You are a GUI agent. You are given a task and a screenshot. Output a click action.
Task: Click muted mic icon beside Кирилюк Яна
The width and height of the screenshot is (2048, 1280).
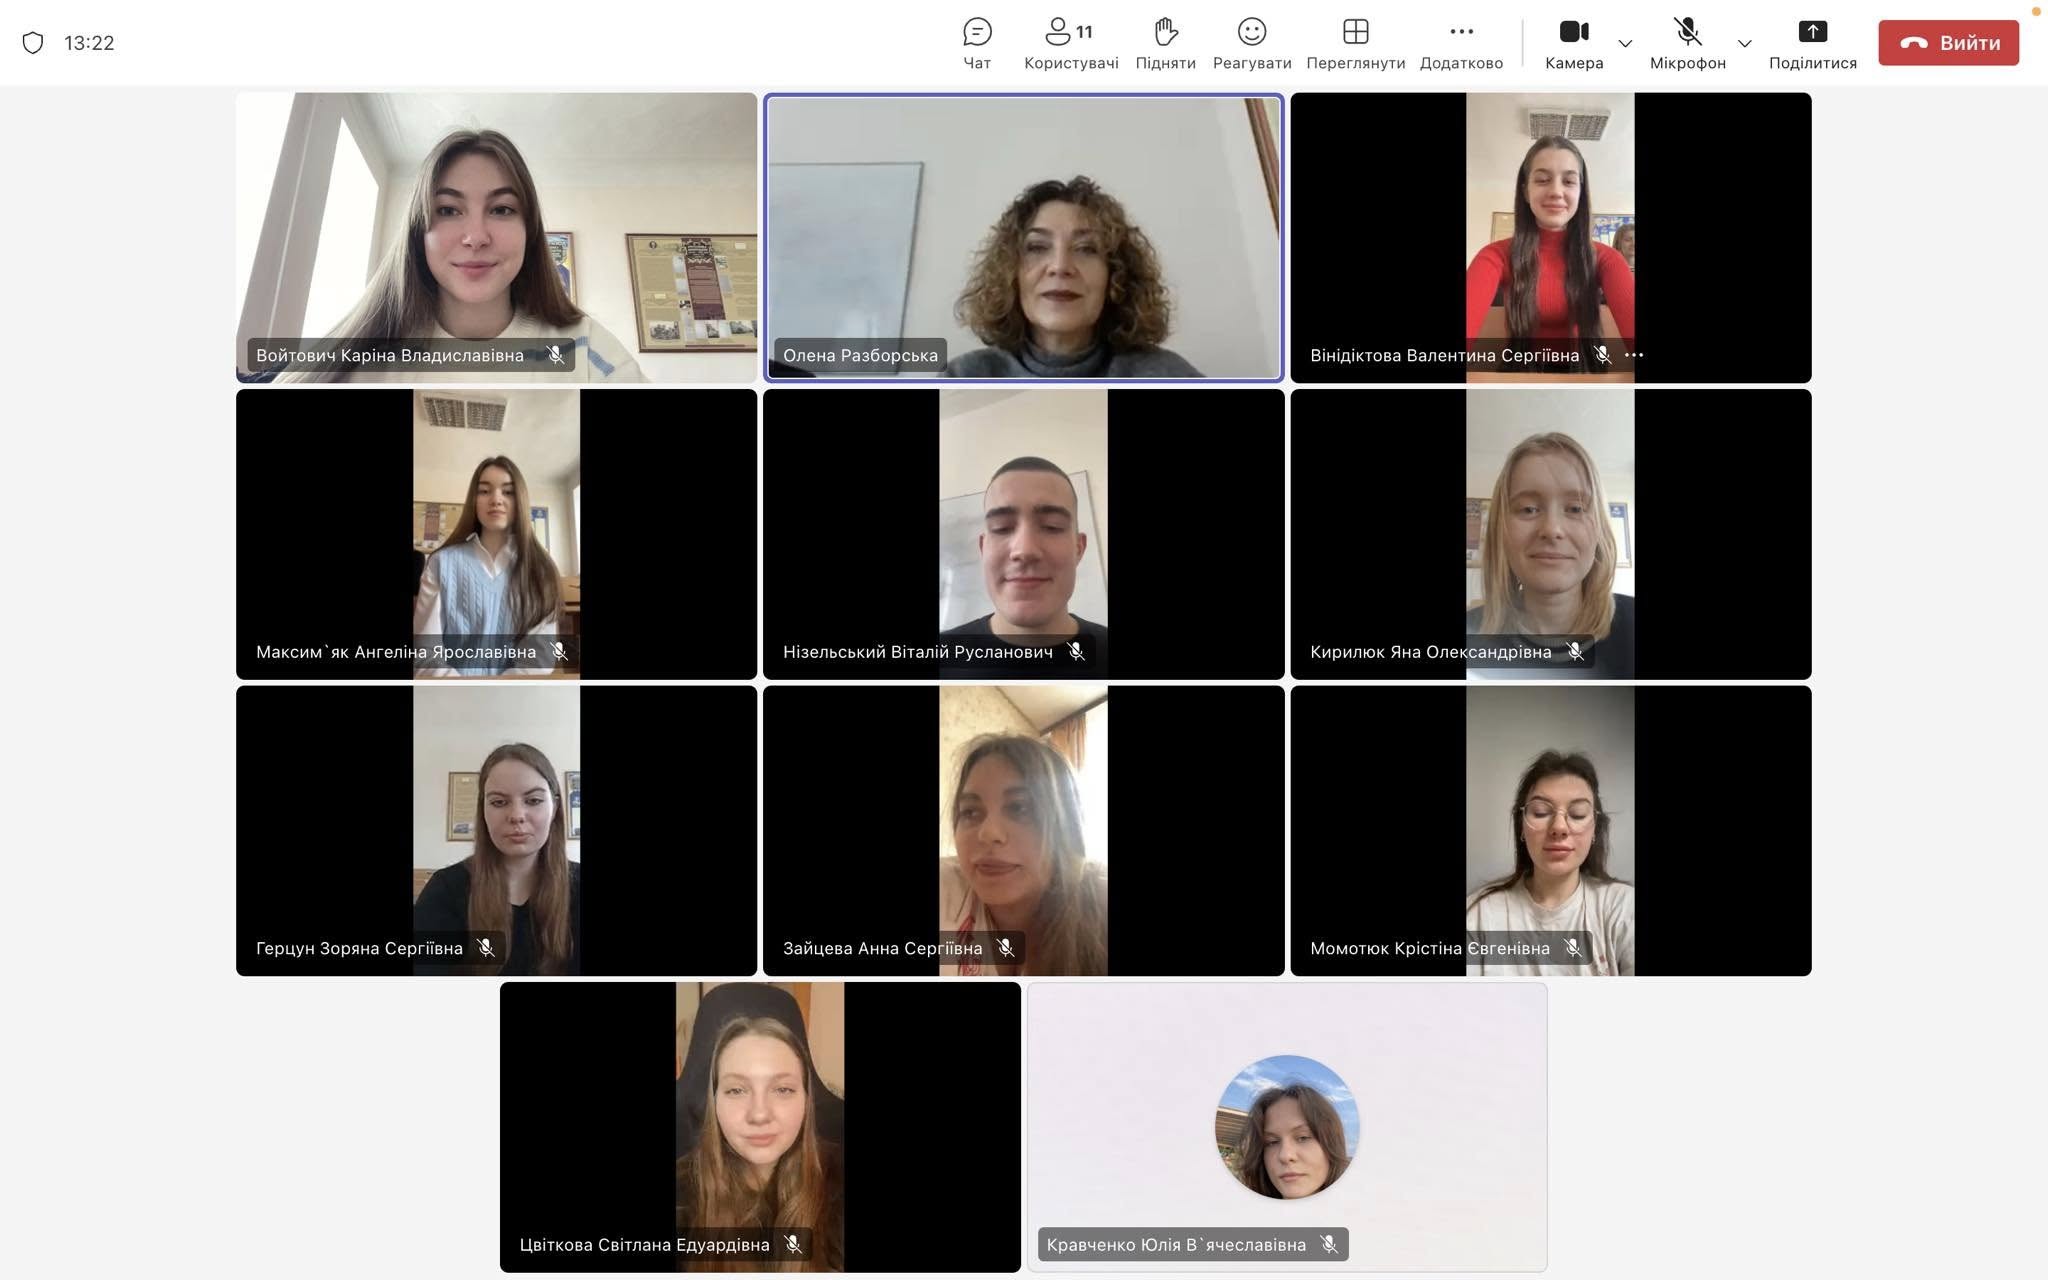[x=1575, y=651]
